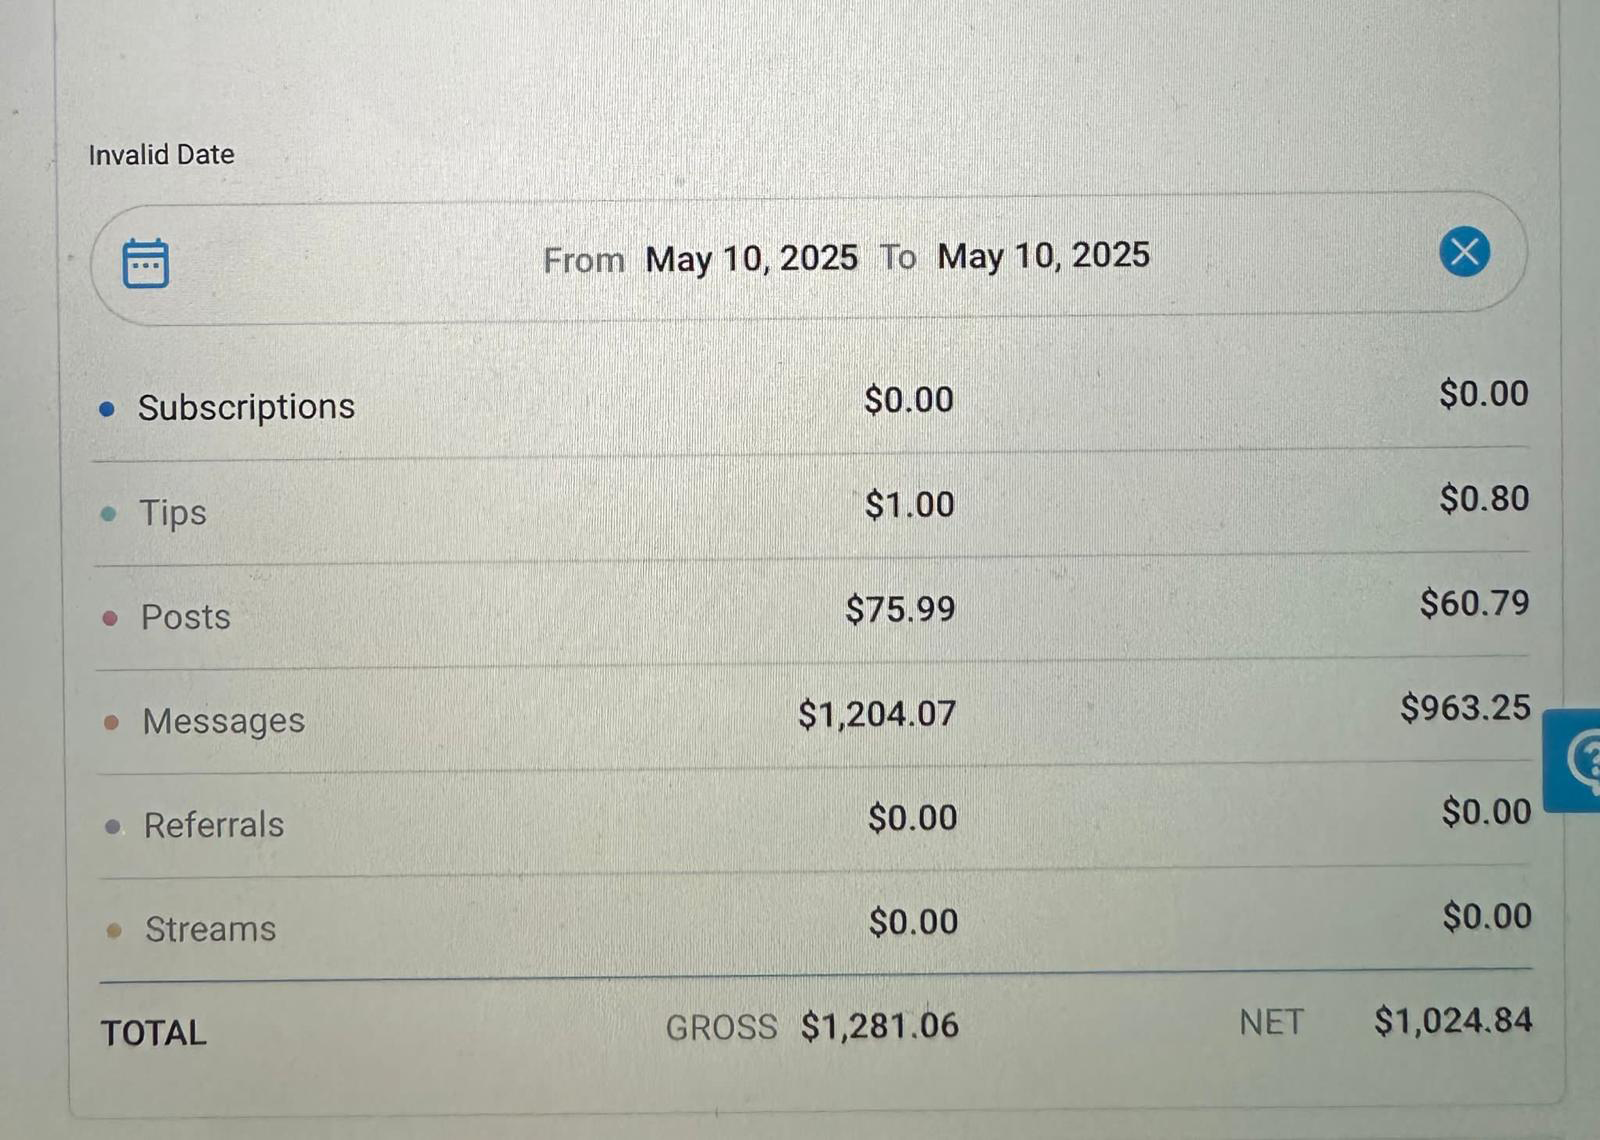Viewport: 1600px width, 1140px height.
Task: Click the Referrals row label
Action: 214,825
